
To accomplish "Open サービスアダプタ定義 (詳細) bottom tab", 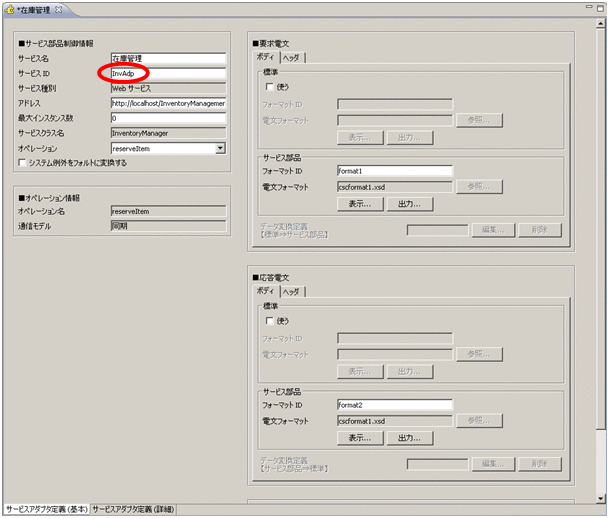I will tap(133, 509).
